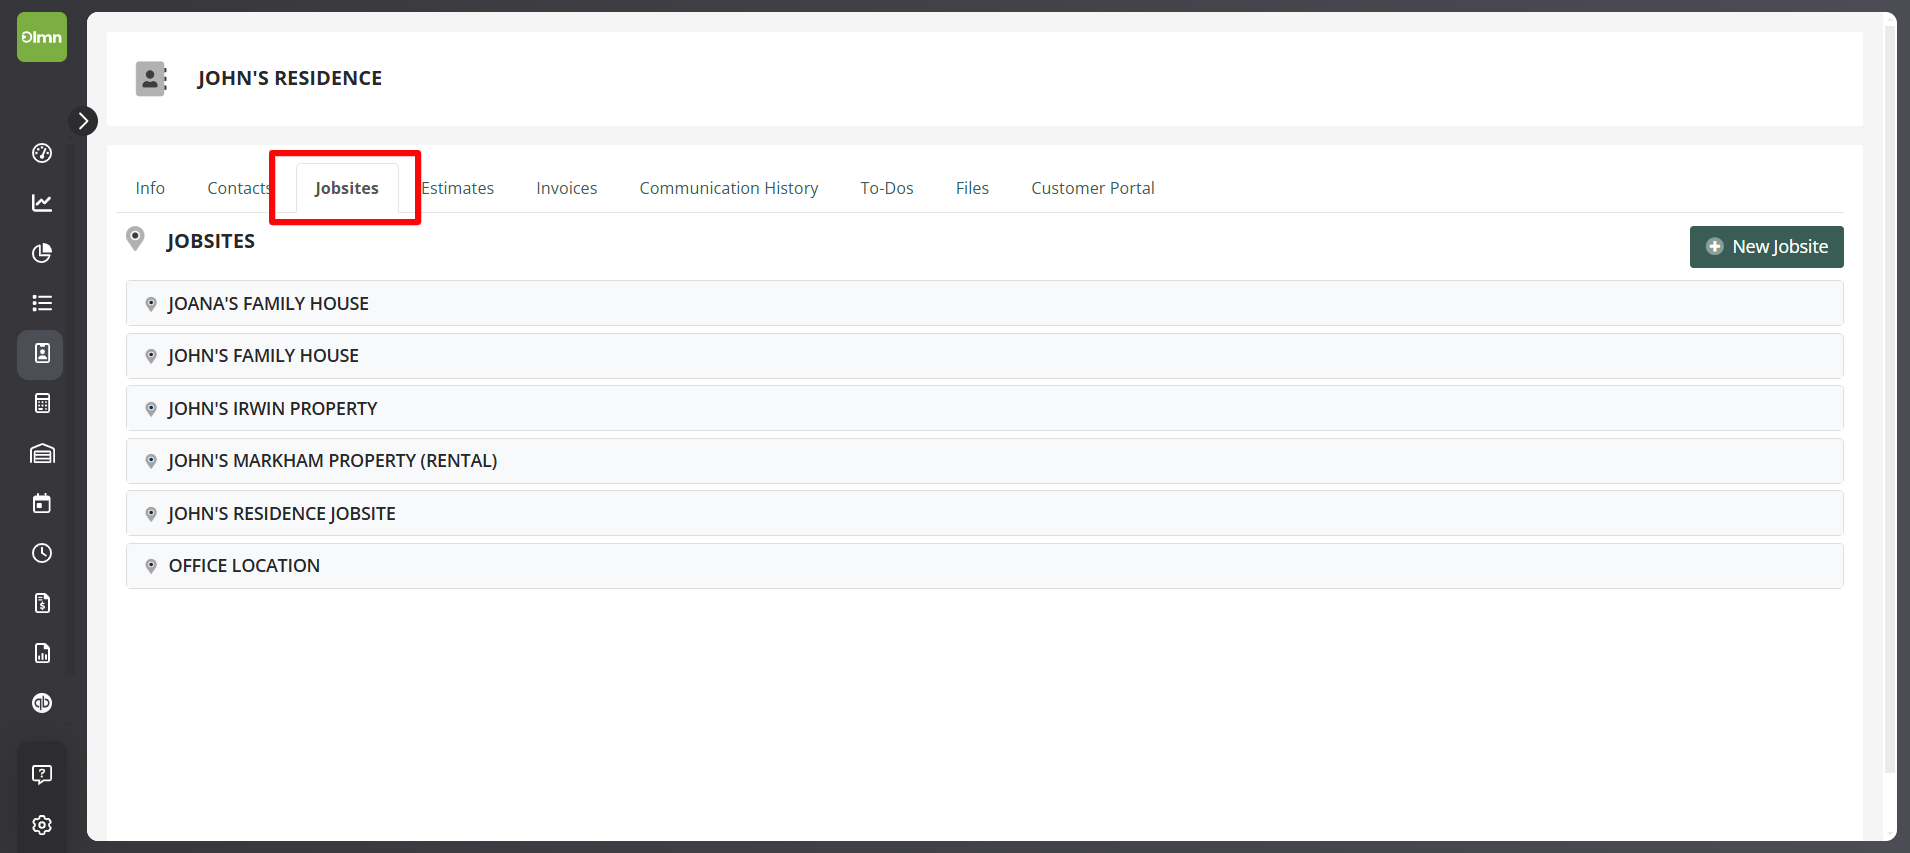The height and width of the screenshot is (853, 1910).
Task: Open the dashboard gauge icon in sidebar
Action: point(42,153)
